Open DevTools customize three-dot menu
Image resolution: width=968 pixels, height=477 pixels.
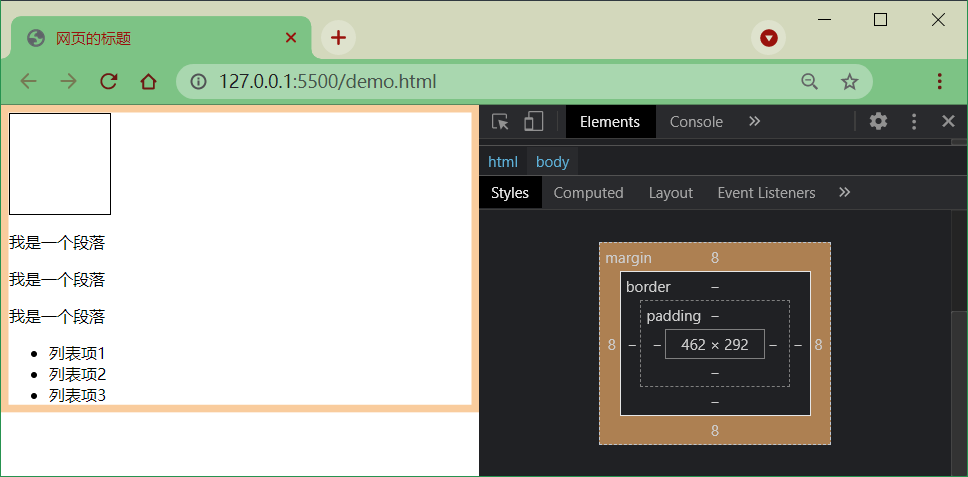coord(914,122)
